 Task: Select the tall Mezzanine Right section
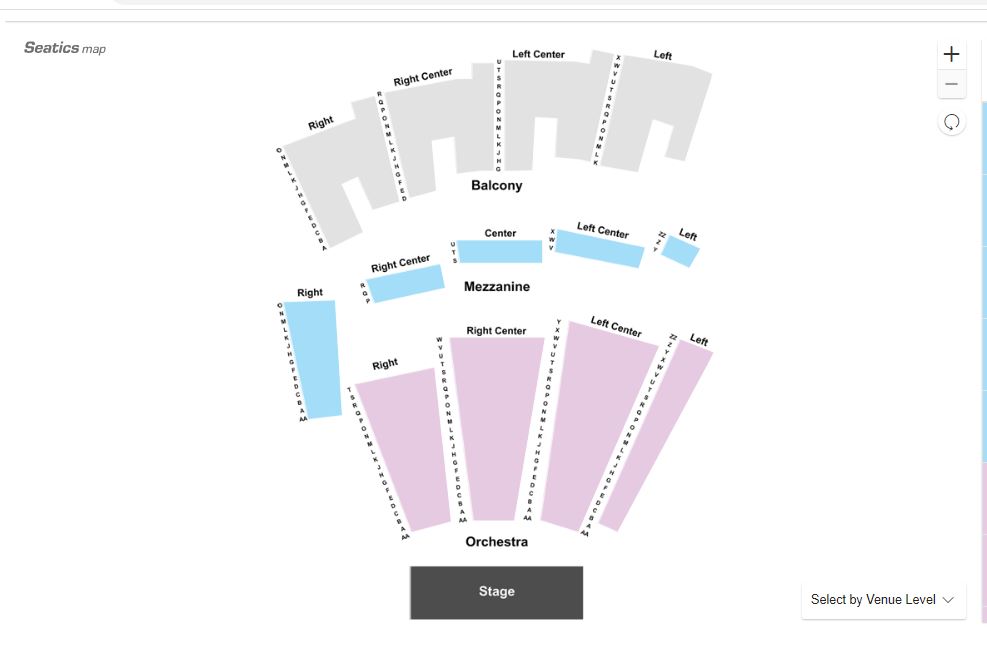point(313,359)
